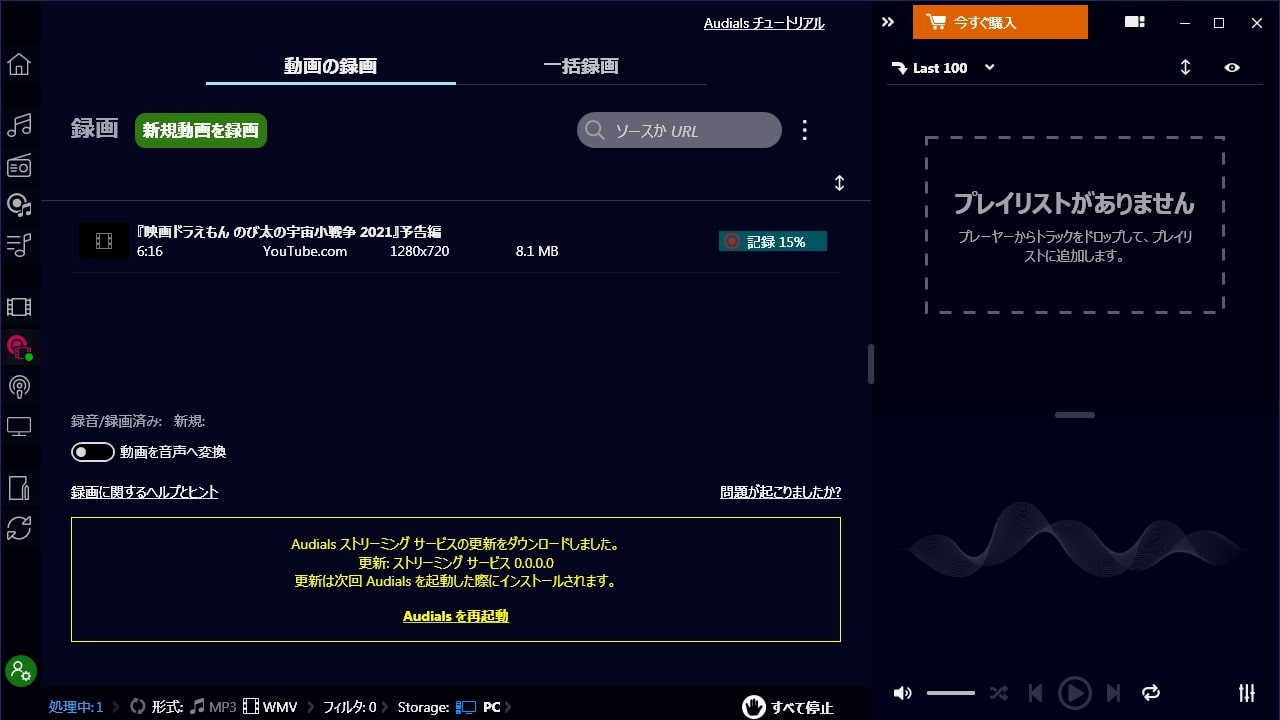This screenshot has height=720, width=1280.
Task: Open the music wishes sidebar icon
Action: [x=20, y=206]
